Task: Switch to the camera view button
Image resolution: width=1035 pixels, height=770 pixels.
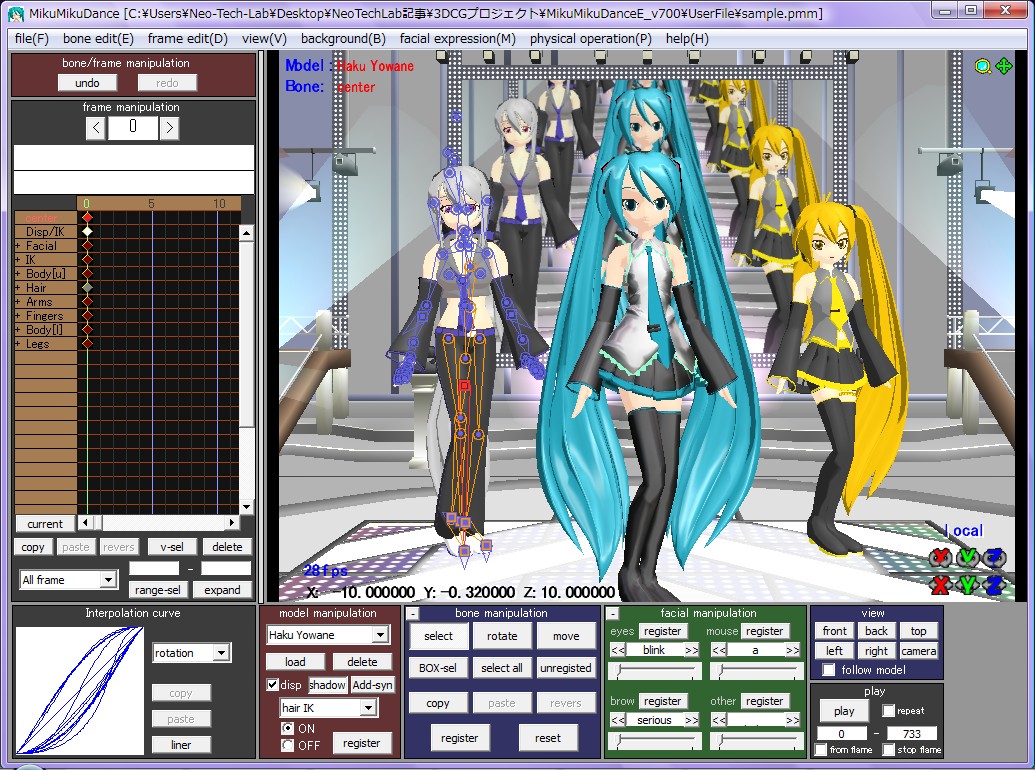Action: [x=918, y=651]
